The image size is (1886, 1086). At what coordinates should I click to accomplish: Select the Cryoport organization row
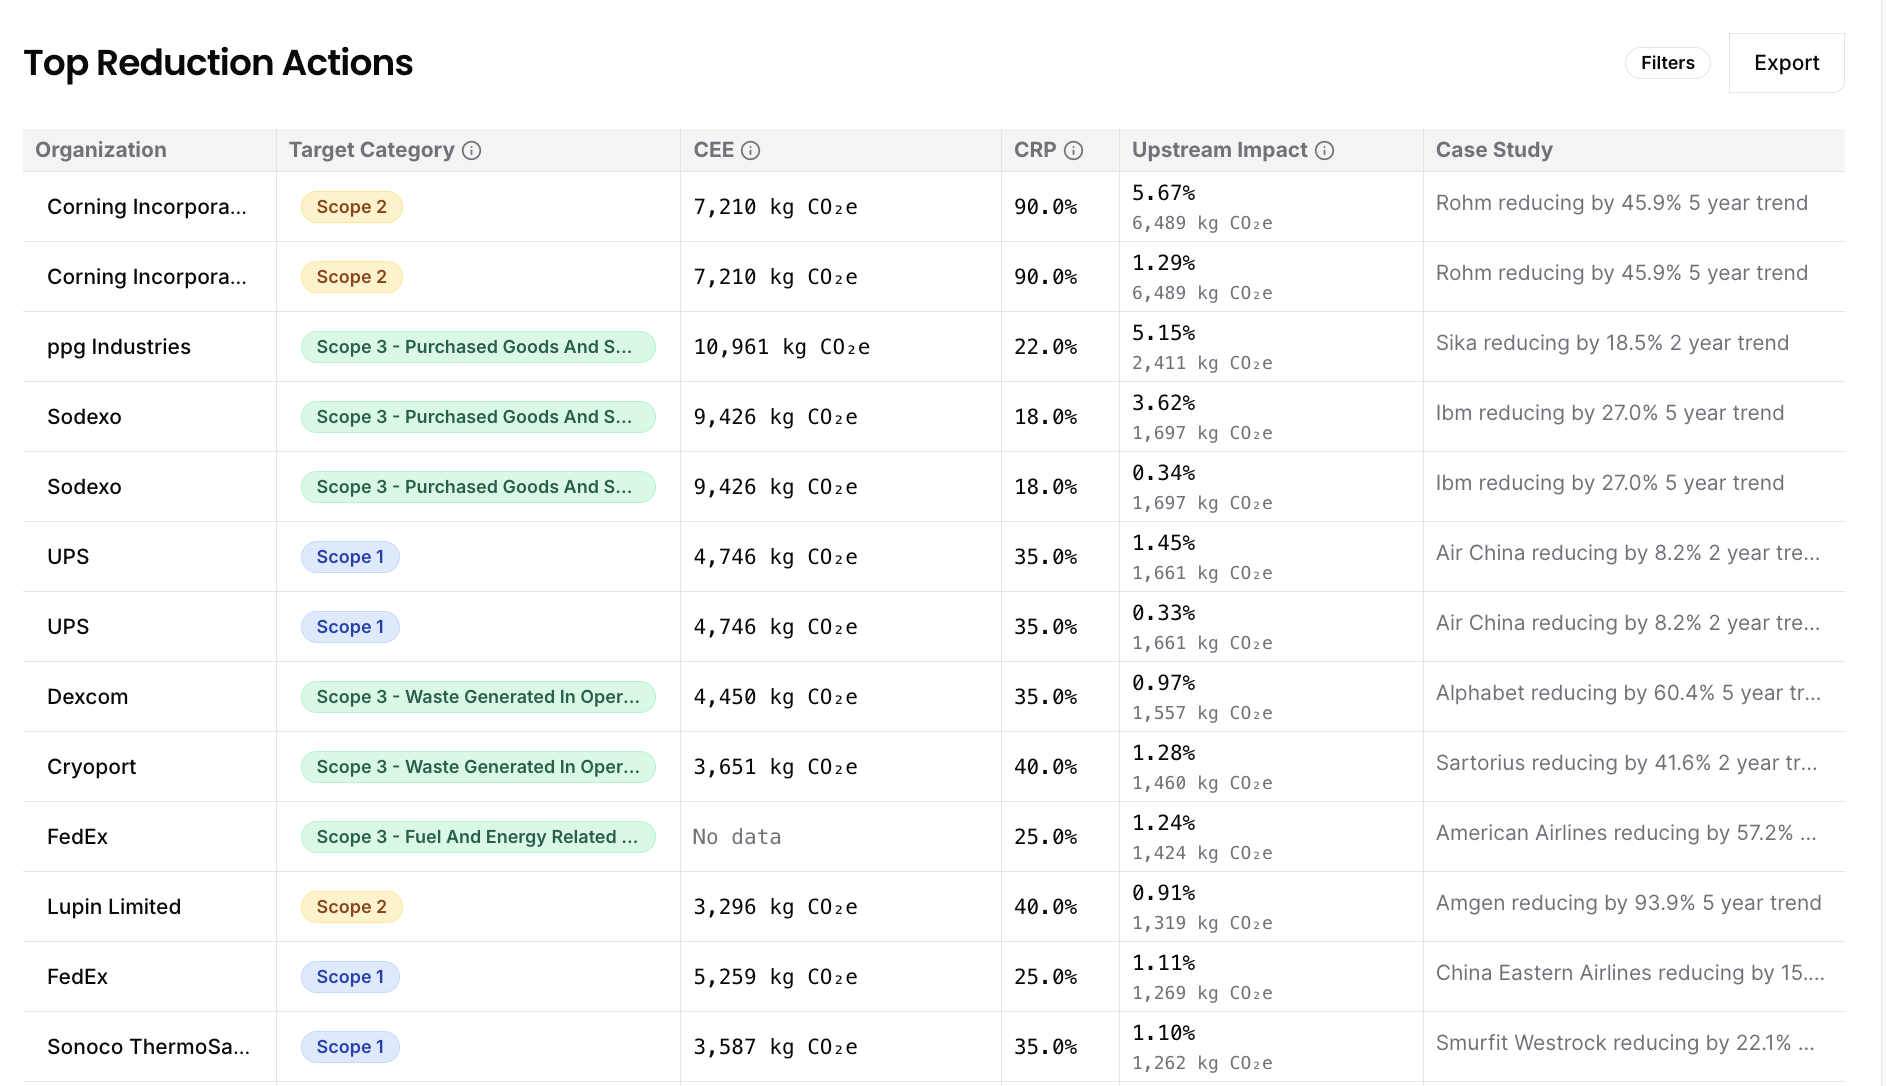tap(92, 767)
